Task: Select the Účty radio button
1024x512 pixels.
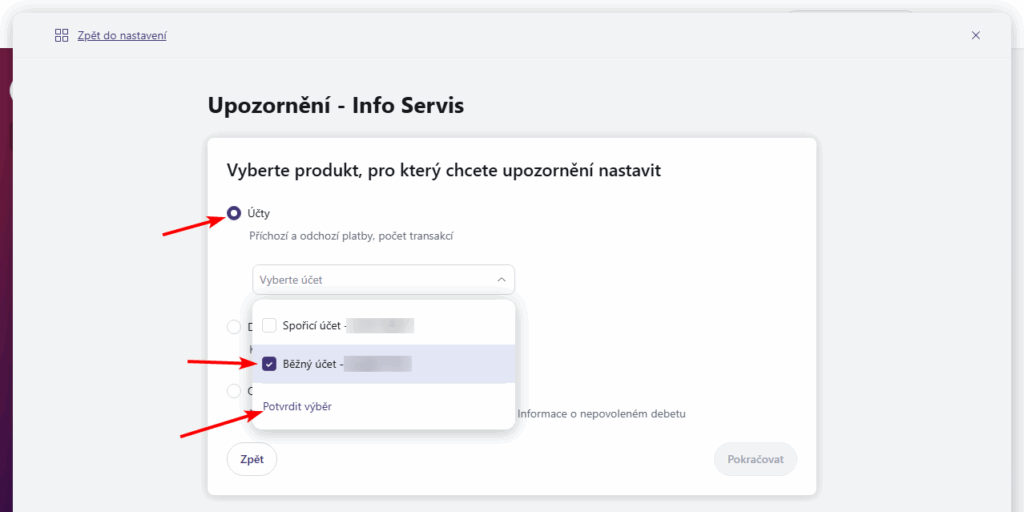Action: [234, 213]
